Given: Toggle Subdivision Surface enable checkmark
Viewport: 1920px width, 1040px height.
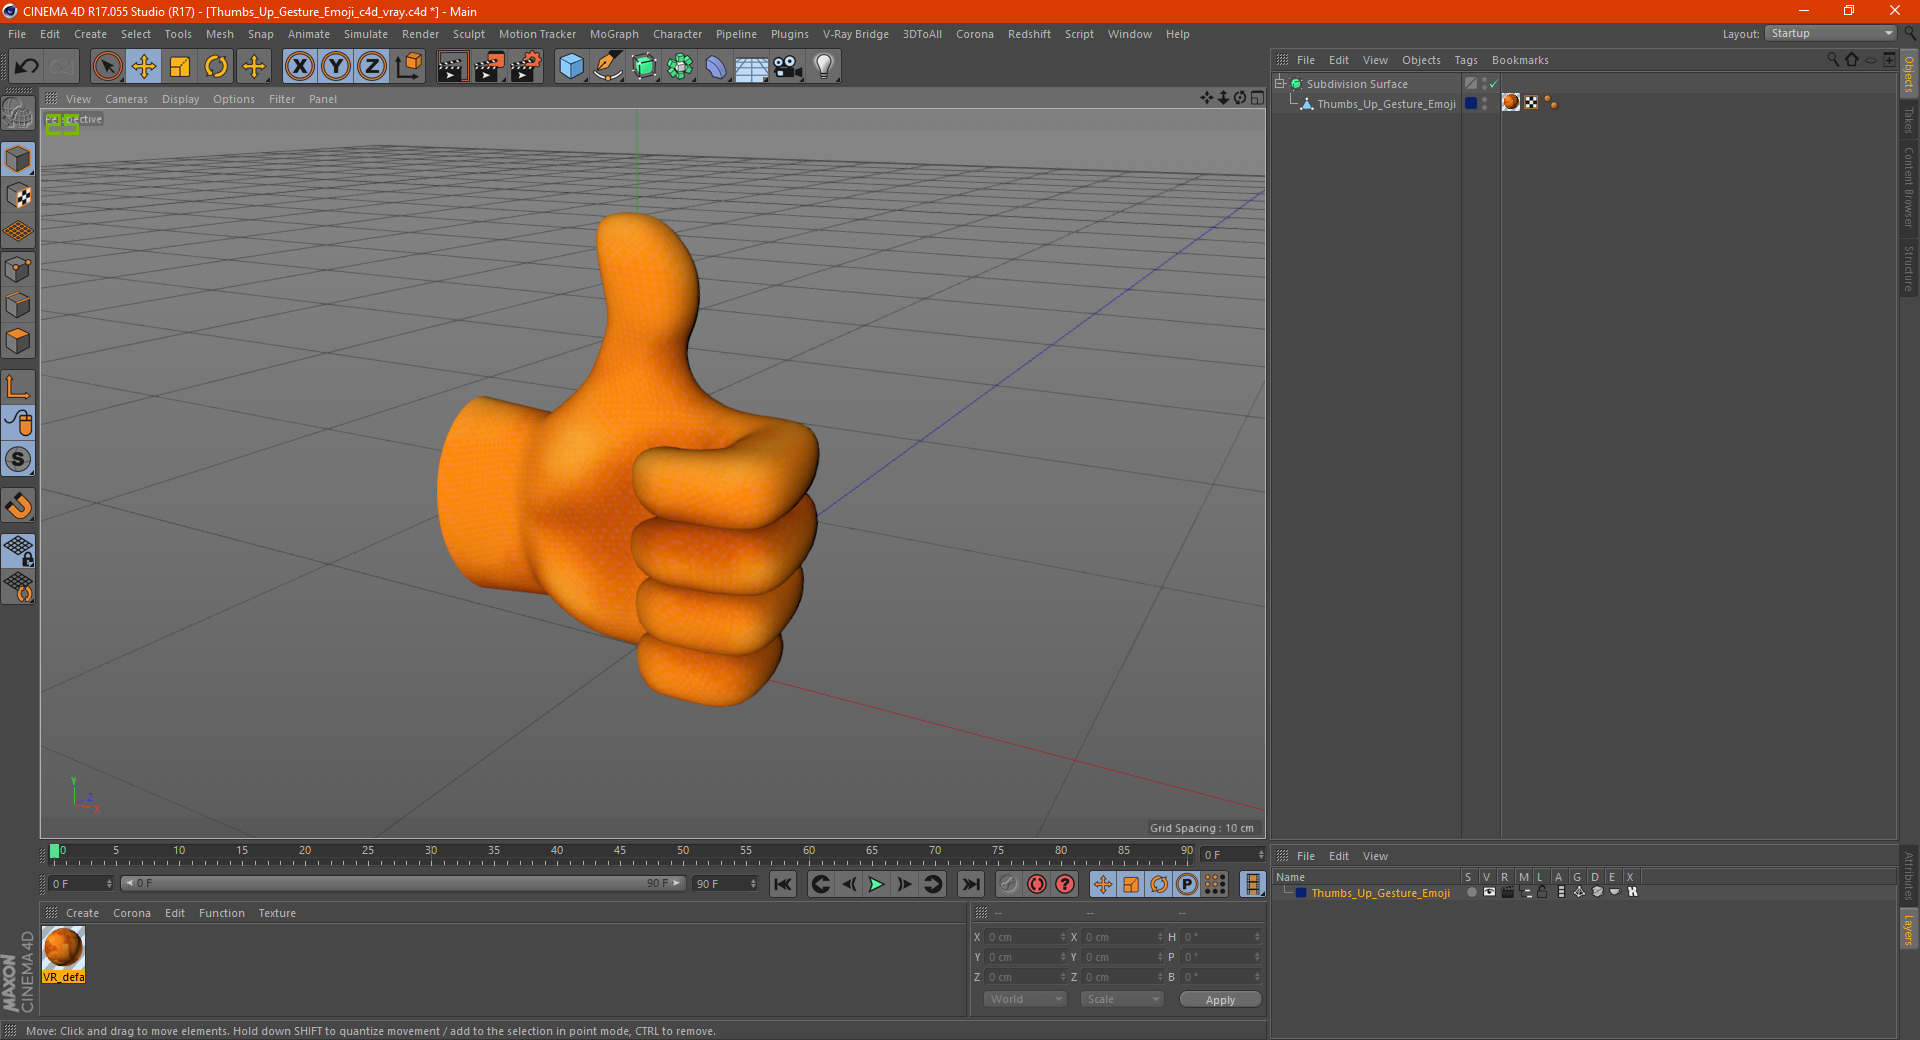Looking at the screenshot, I should click(x=1493, y=84).
